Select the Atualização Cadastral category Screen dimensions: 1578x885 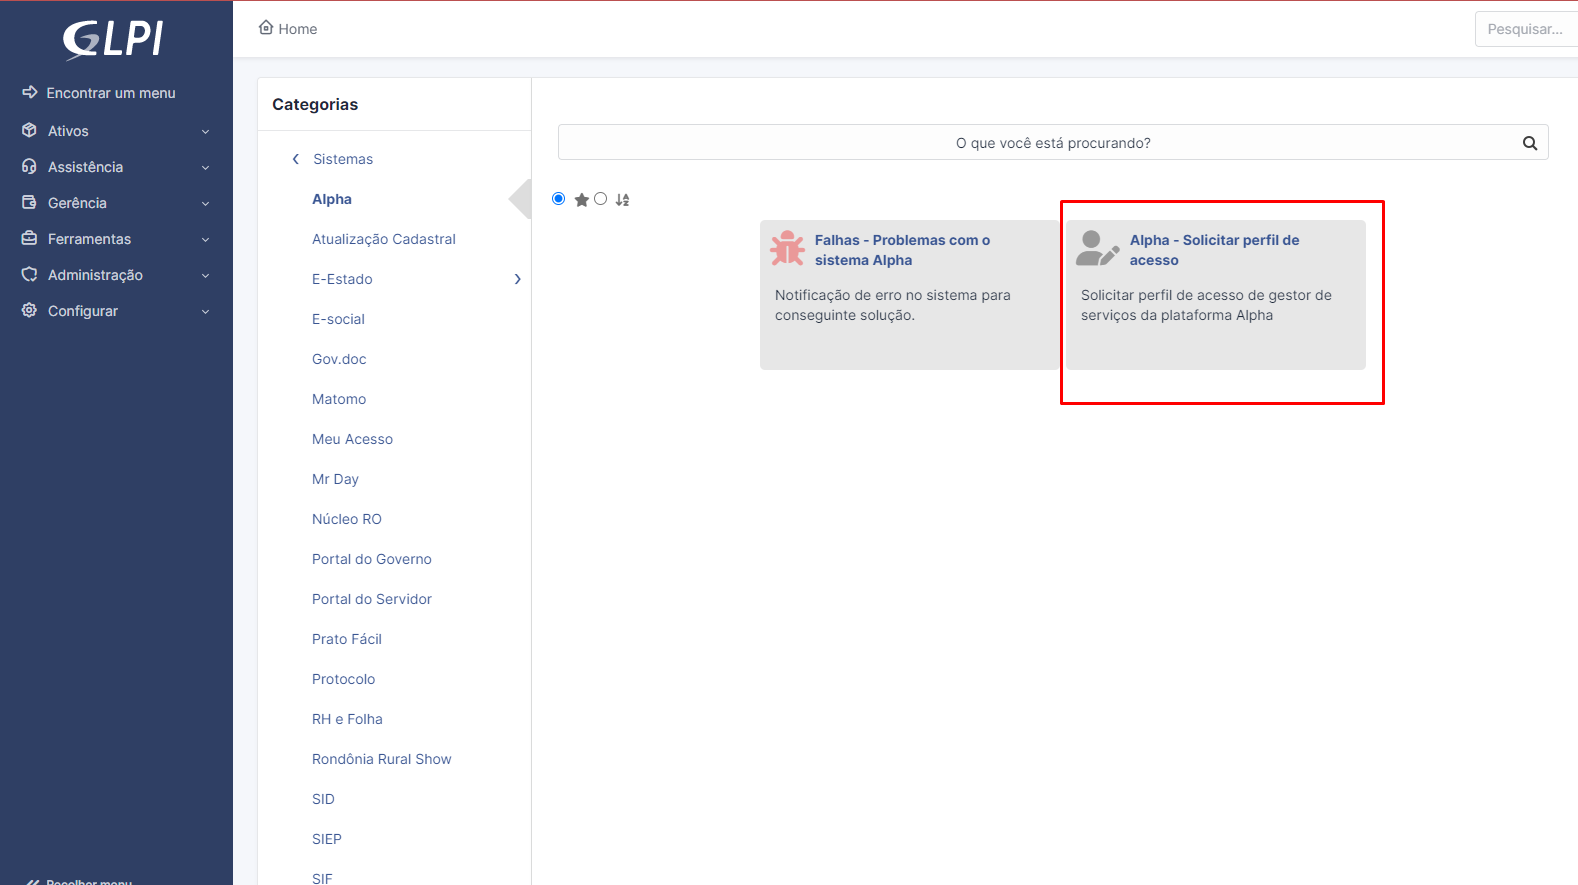point(384,239)
